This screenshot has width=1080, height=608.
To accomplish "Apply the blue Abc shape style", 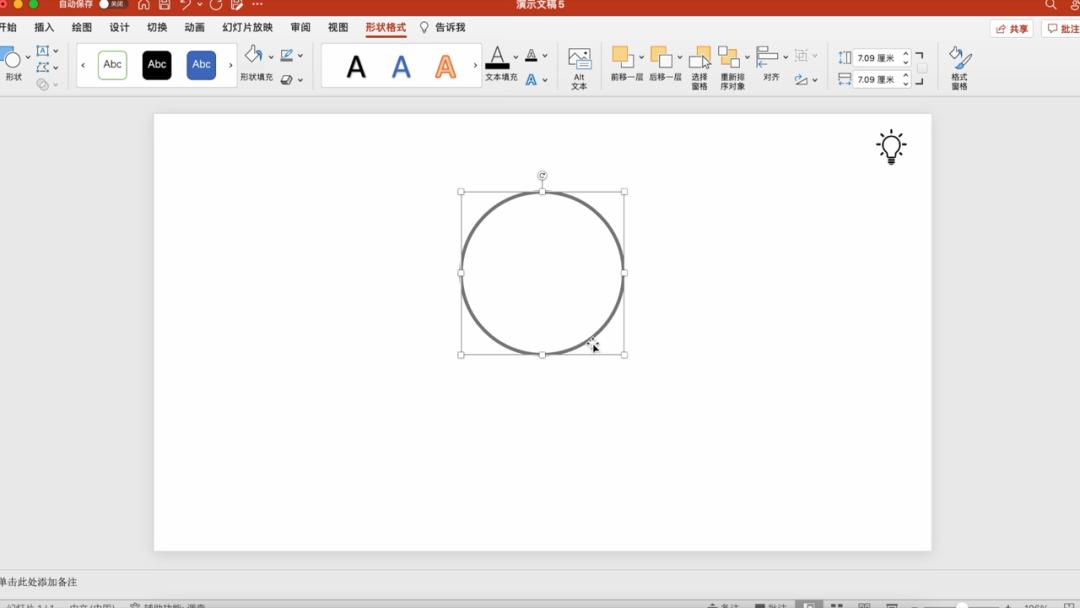I will click(201, 65).
